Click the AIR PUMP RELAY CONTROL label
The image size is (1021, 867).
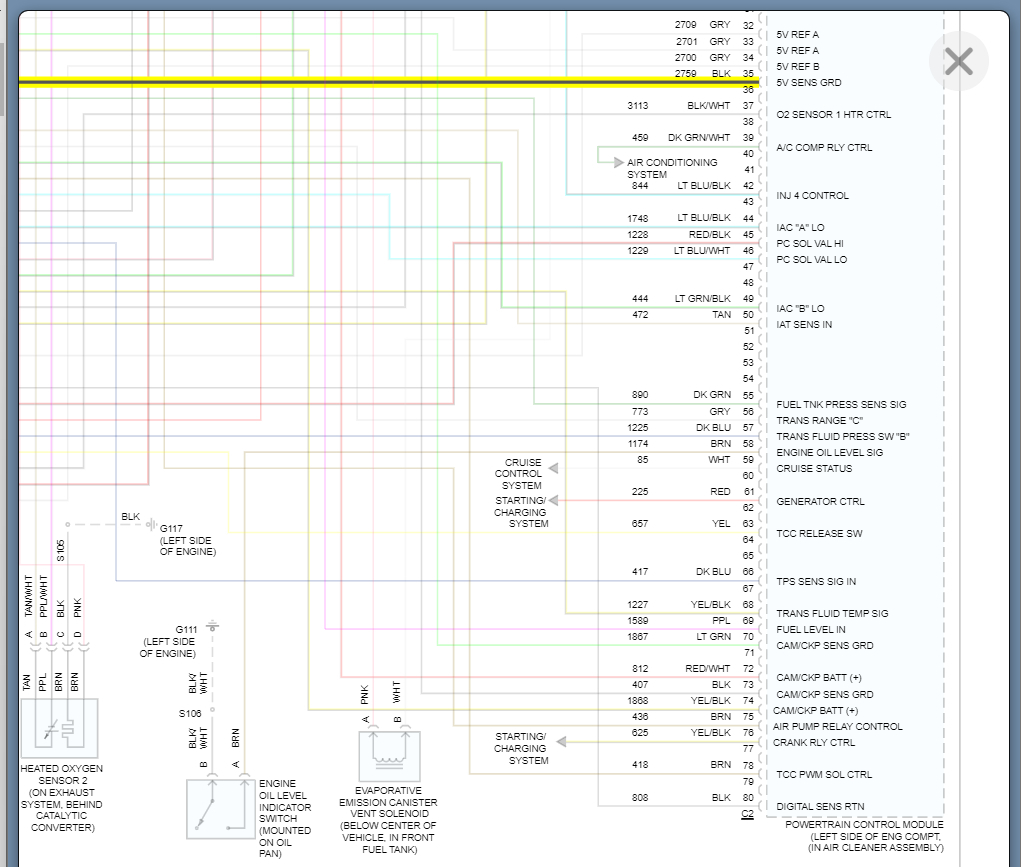point(838,726)
